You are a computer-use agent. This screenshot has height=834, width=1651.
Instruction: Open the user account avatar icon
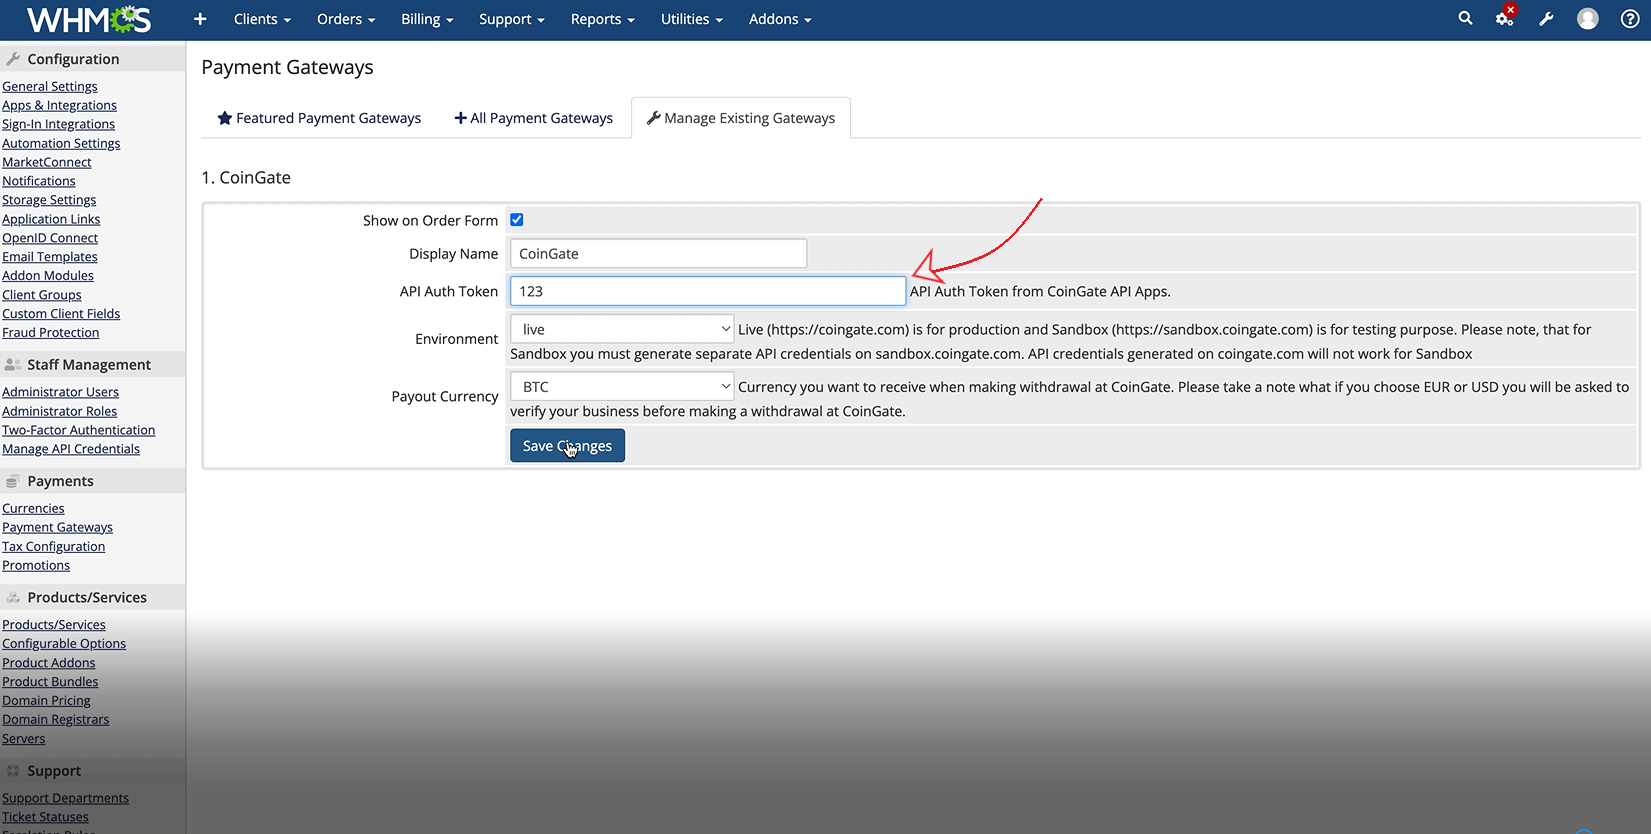tap(1588, 19)
